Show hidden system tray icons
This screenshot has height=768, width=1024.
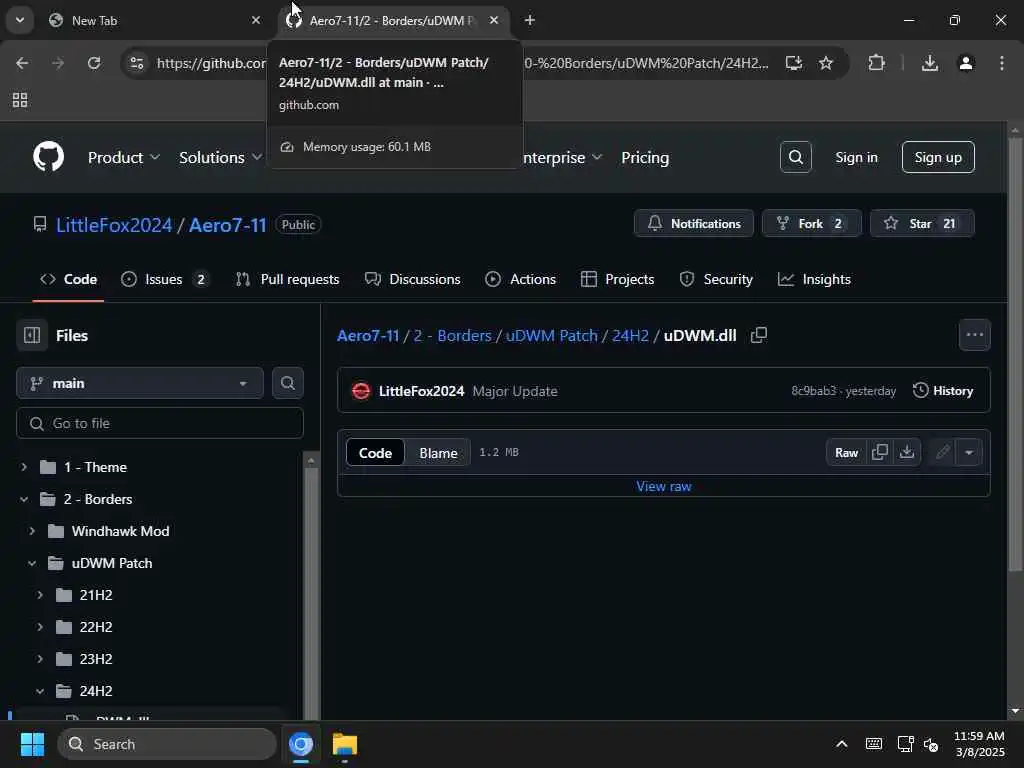point(842,744)
